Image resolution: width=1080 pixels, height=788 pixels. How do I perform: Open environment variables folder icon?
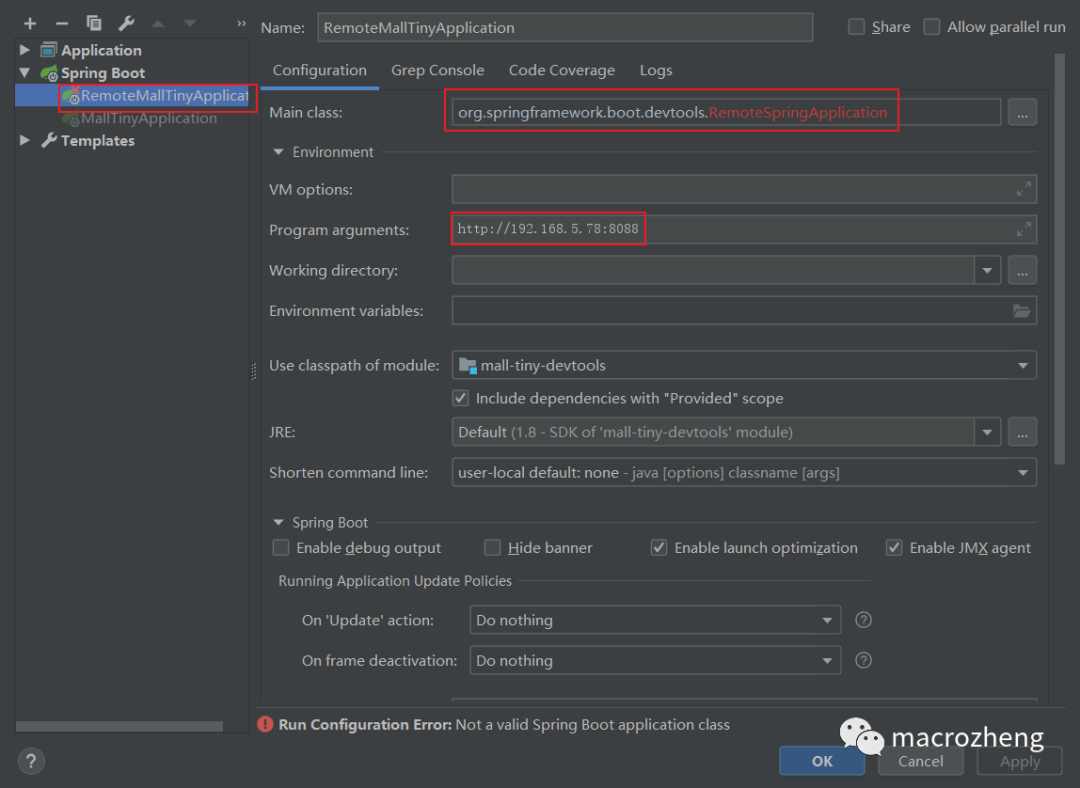(1021, 311)
